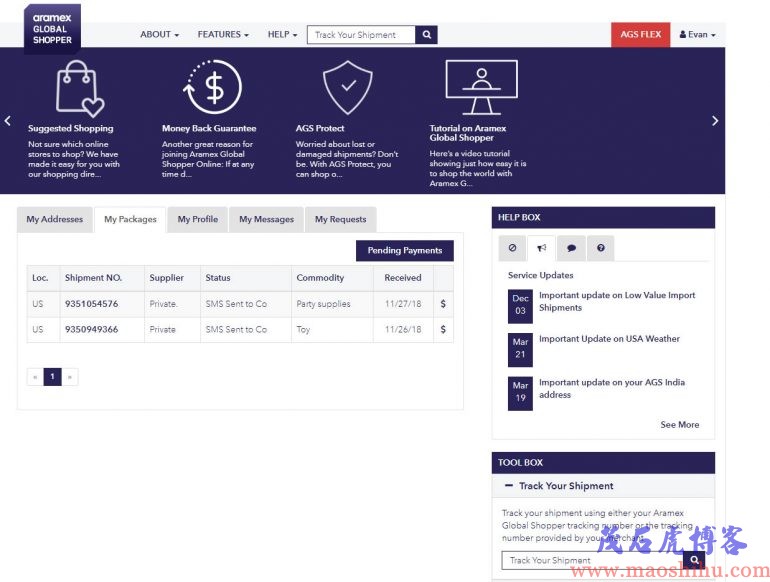Click the AGS Protect heading
The height and width of the screenshot is (582, 770).
[320, 128]
